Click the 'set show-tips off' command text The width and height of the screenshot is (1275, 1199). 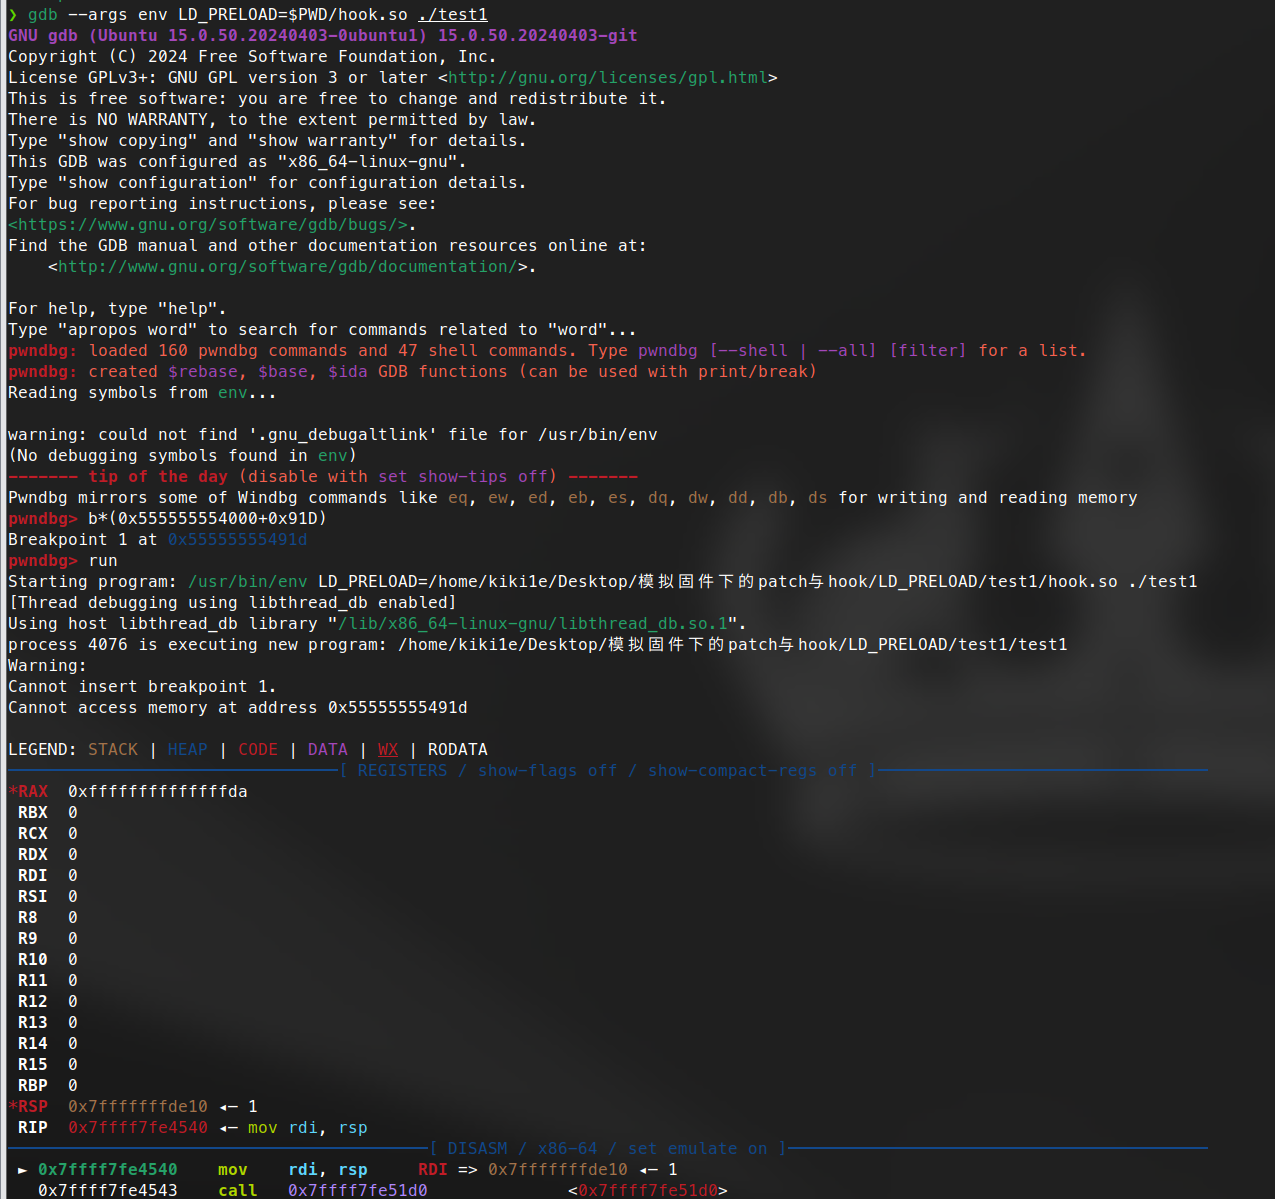coord(467,477)
